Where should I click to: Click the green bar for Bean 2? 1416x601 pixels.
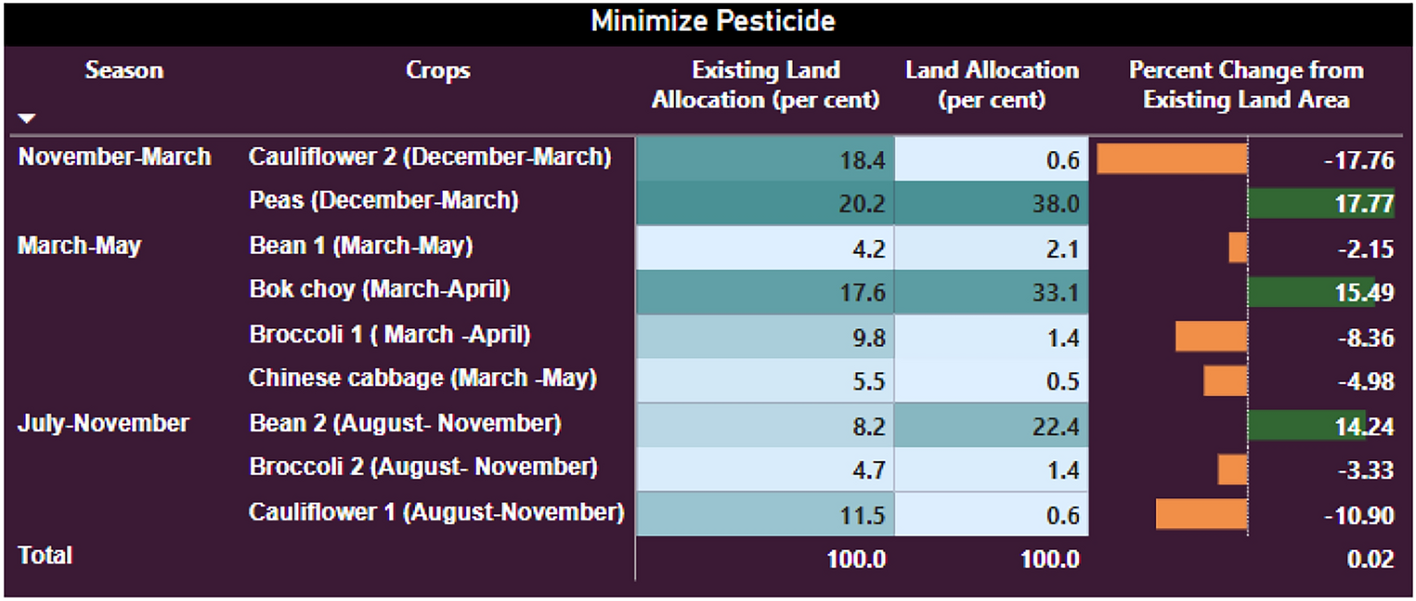tap(1306, 425)
